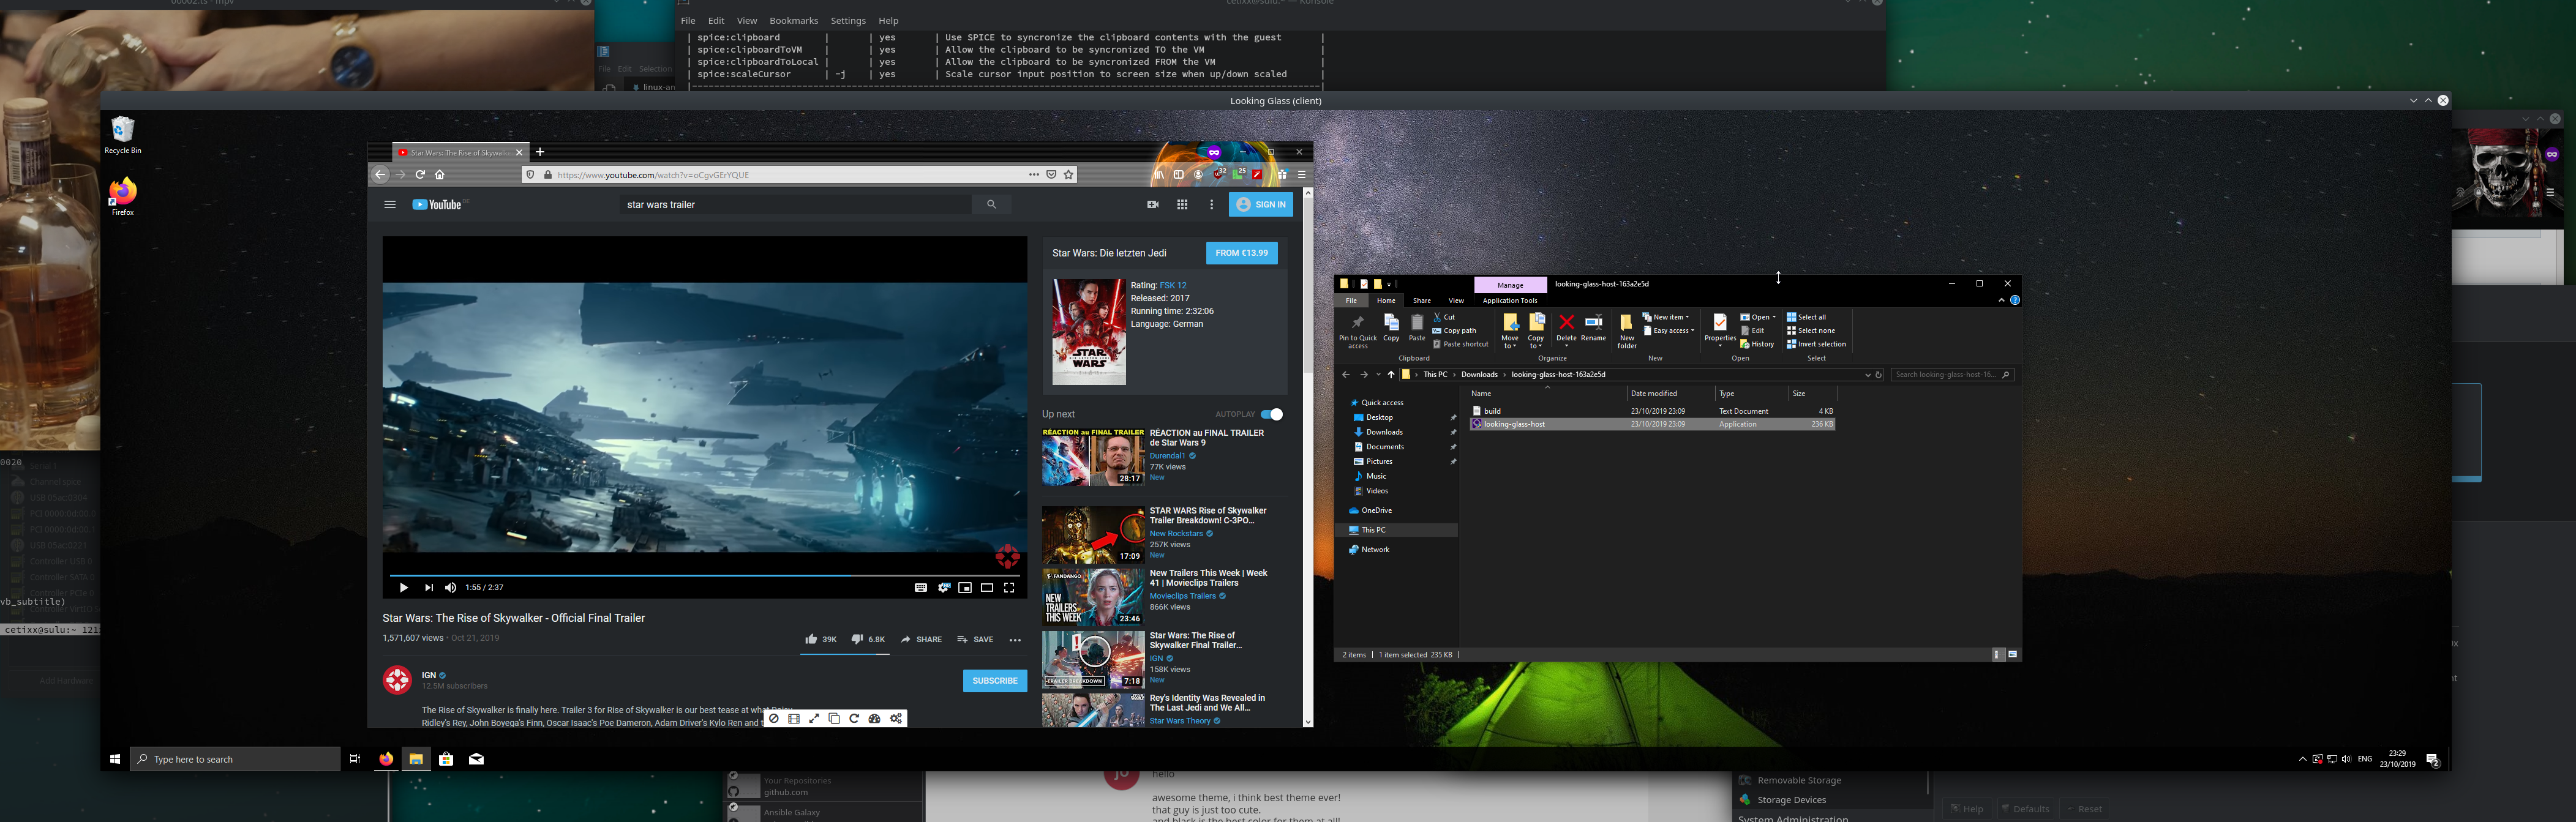Viewport: 2576px width, 822px height.
Task: Enable miniplayer mode in video player
Action: pos(965,588)
